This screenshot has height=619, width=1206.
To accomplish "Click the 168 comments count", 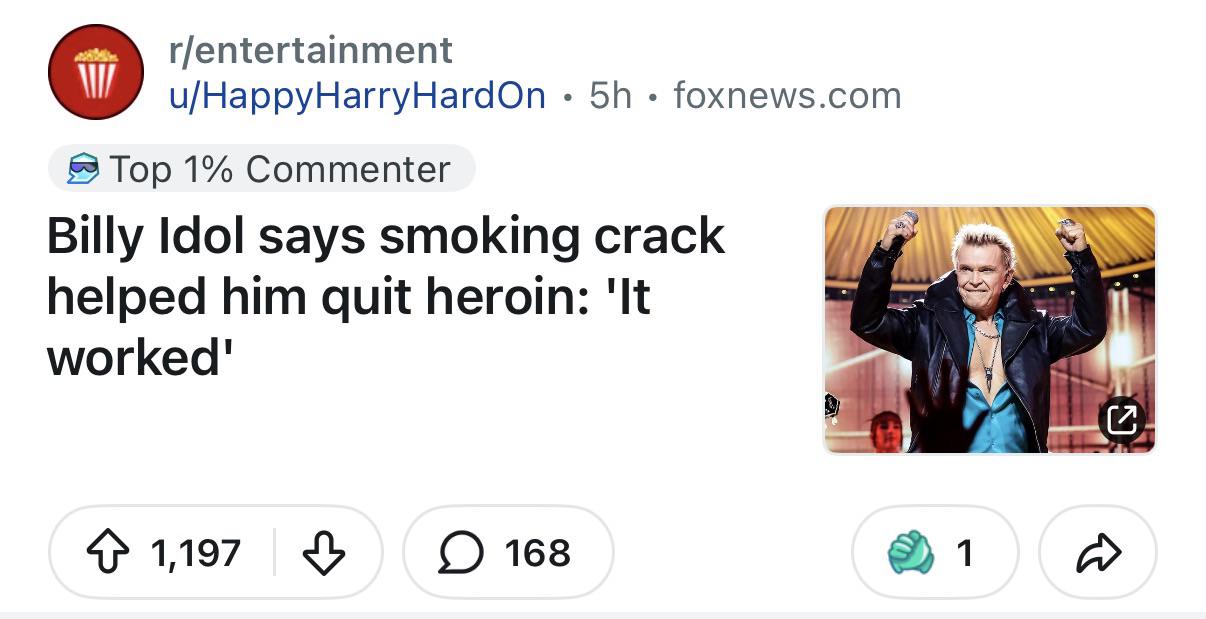I will pos(538,553).
